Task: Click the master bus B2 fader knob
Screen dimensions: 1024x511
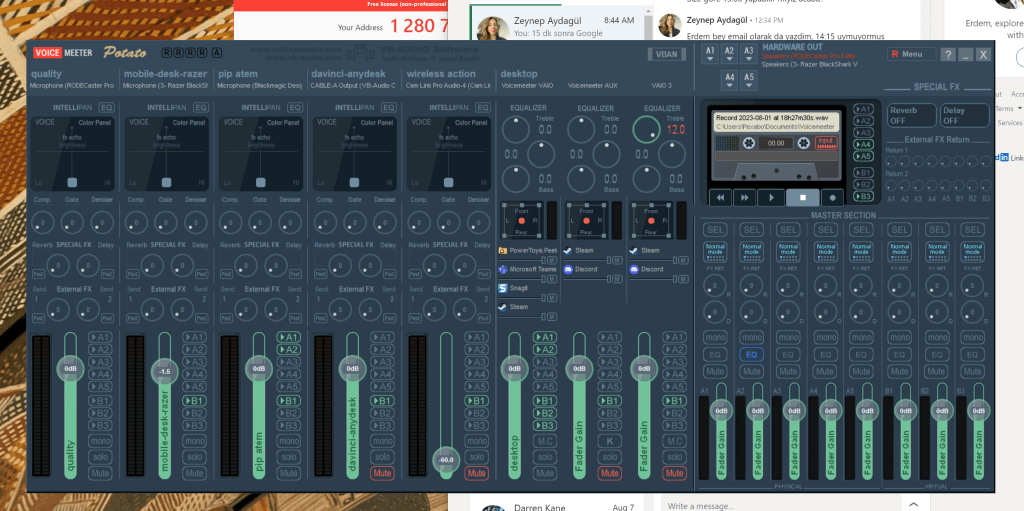Action: click(x=942, y=411)
